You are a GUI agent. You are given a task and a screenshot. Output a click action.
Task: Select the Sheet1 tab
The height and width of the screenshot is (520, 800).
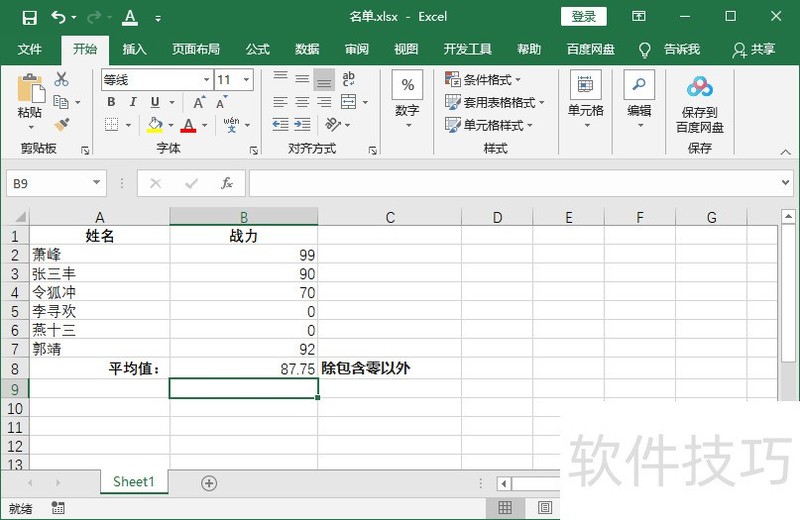pyautogui.click(x=134, y=482)
